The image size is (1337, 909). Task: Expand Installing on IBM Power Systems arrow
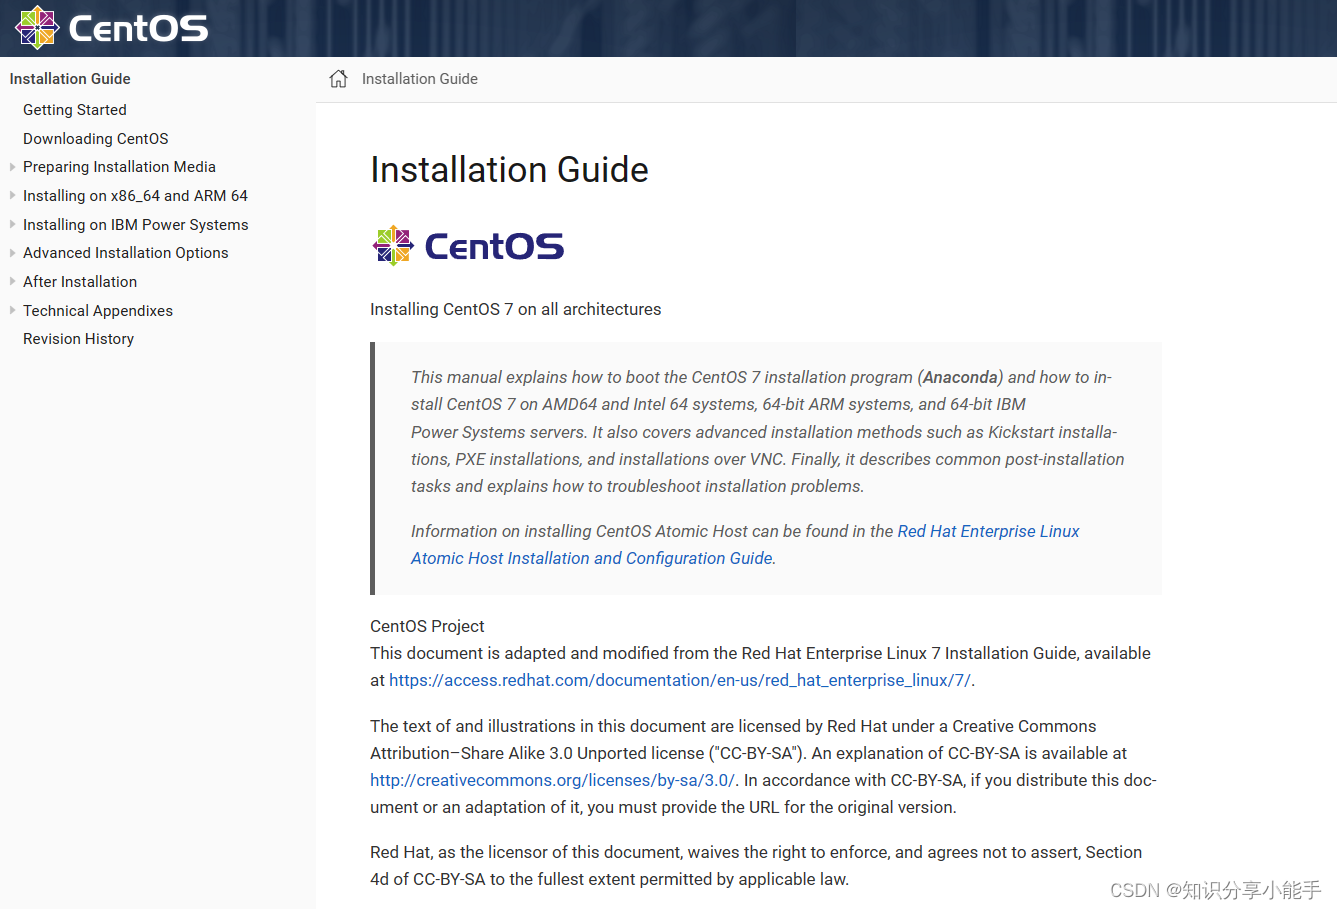12,225
